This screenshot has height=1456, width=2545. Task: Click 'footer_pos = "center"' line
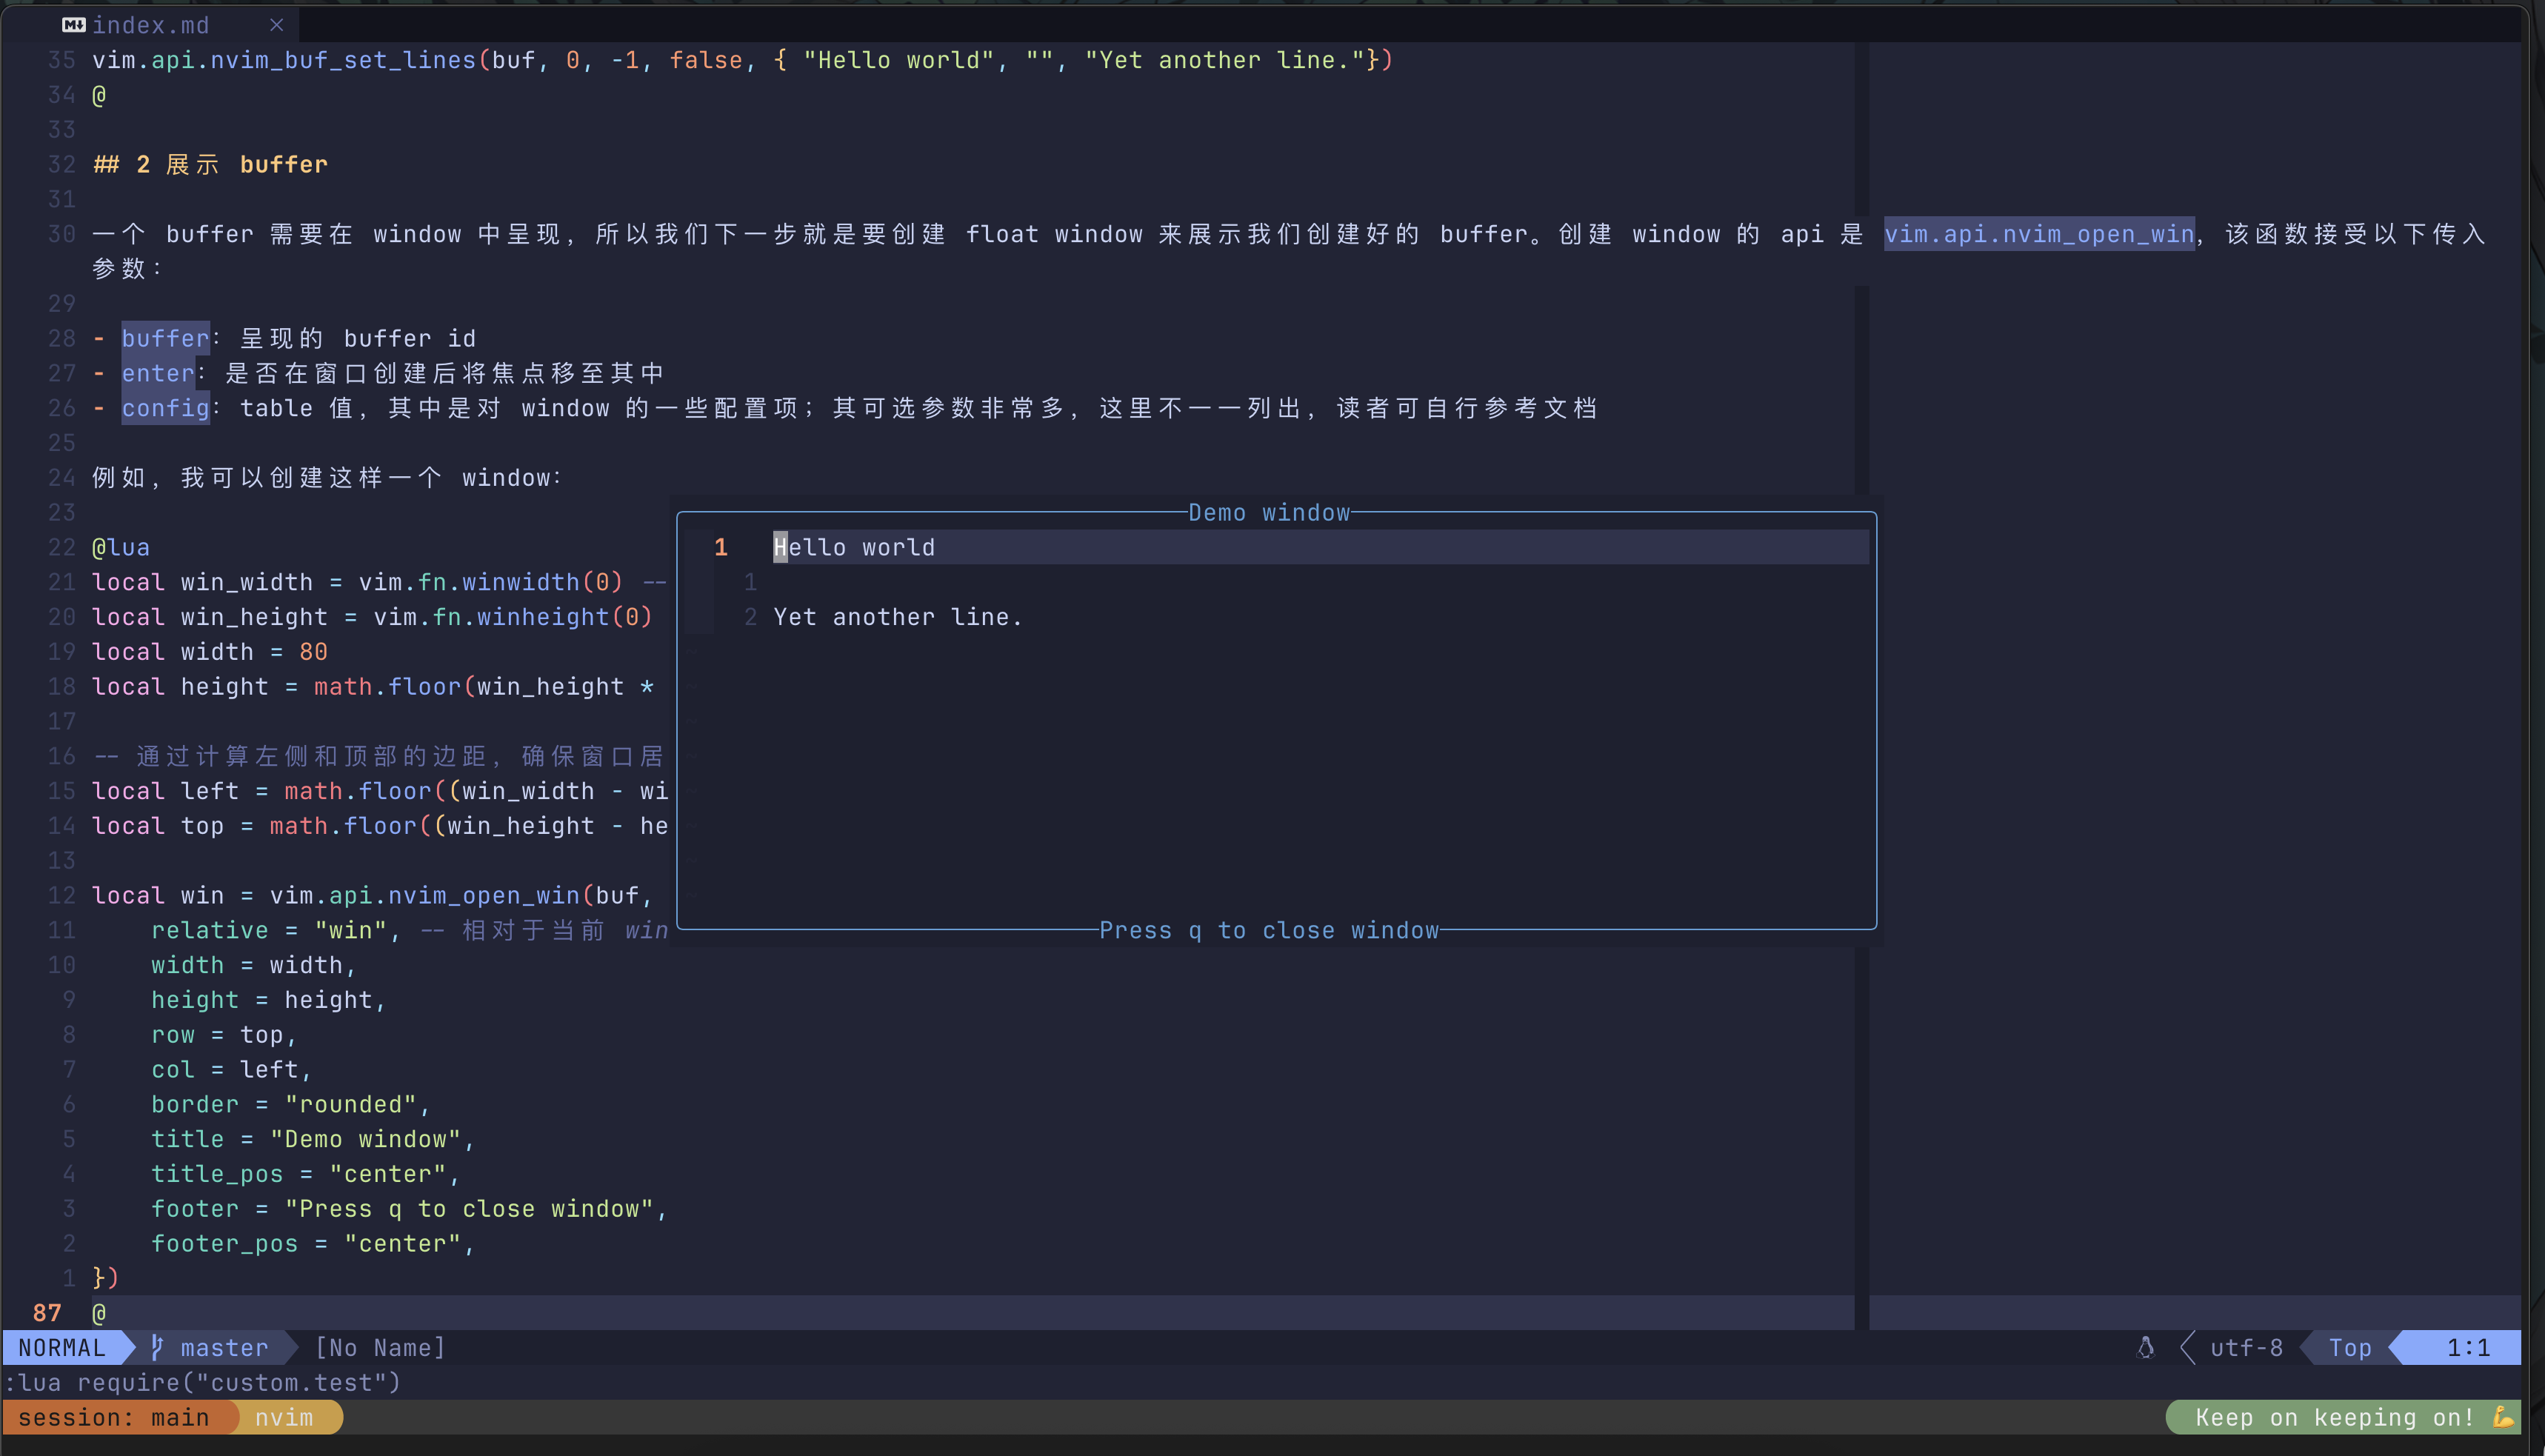coord(312,1243)
